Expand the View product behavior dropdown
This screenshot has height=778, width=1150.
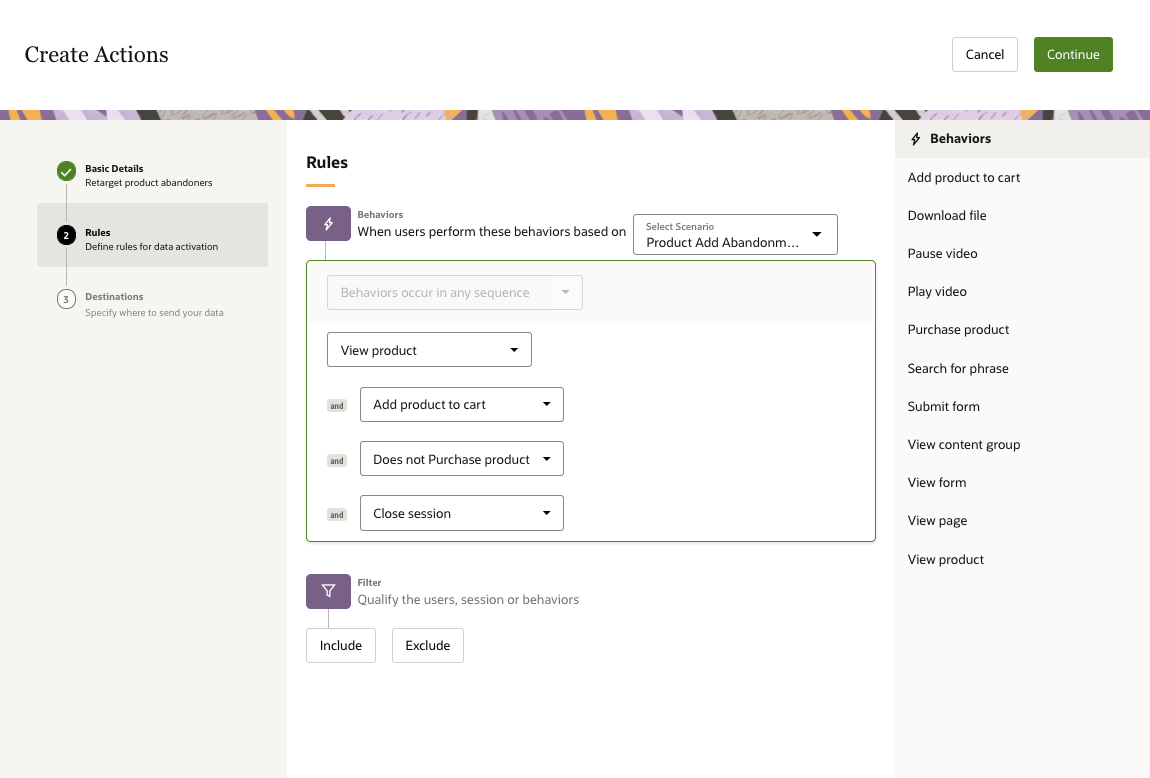[x=429, y=350]
